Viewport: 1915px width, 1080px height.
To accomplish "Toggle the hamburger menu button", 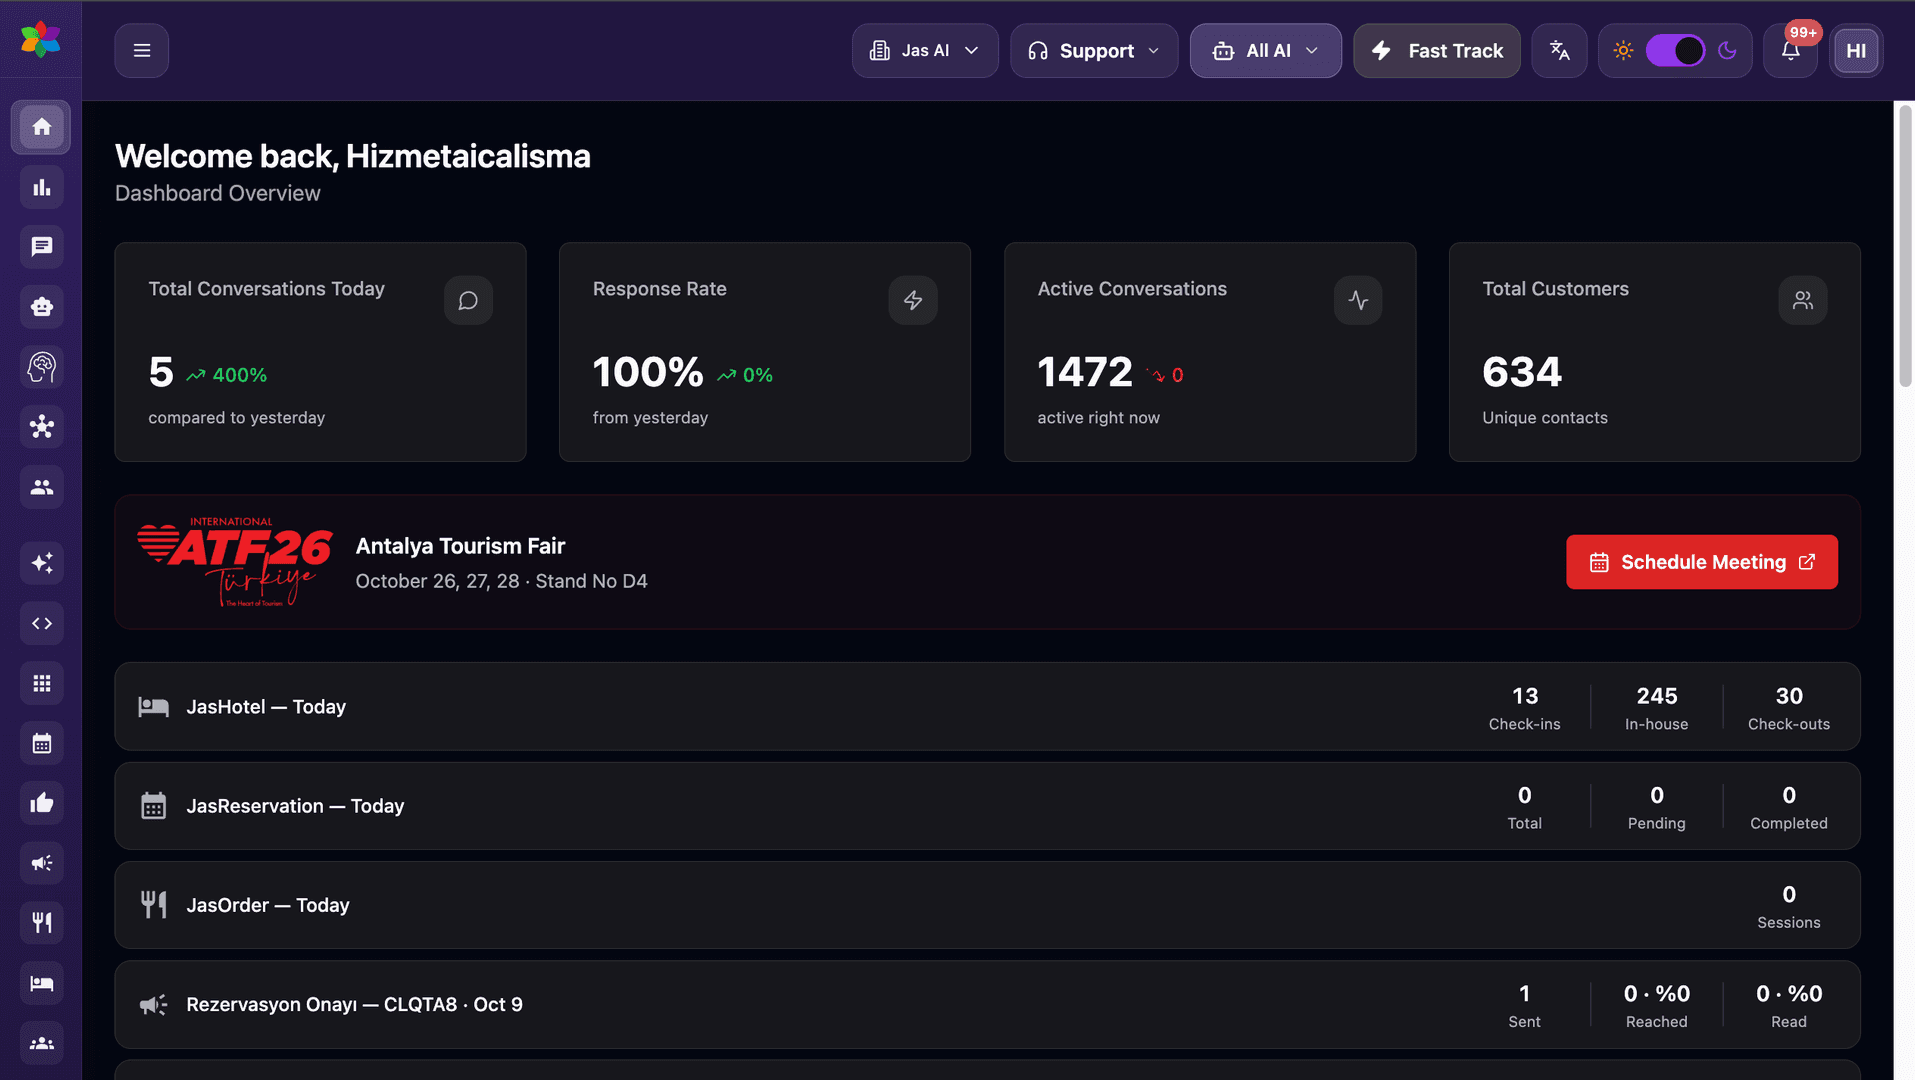I will (x=142, y=51).
